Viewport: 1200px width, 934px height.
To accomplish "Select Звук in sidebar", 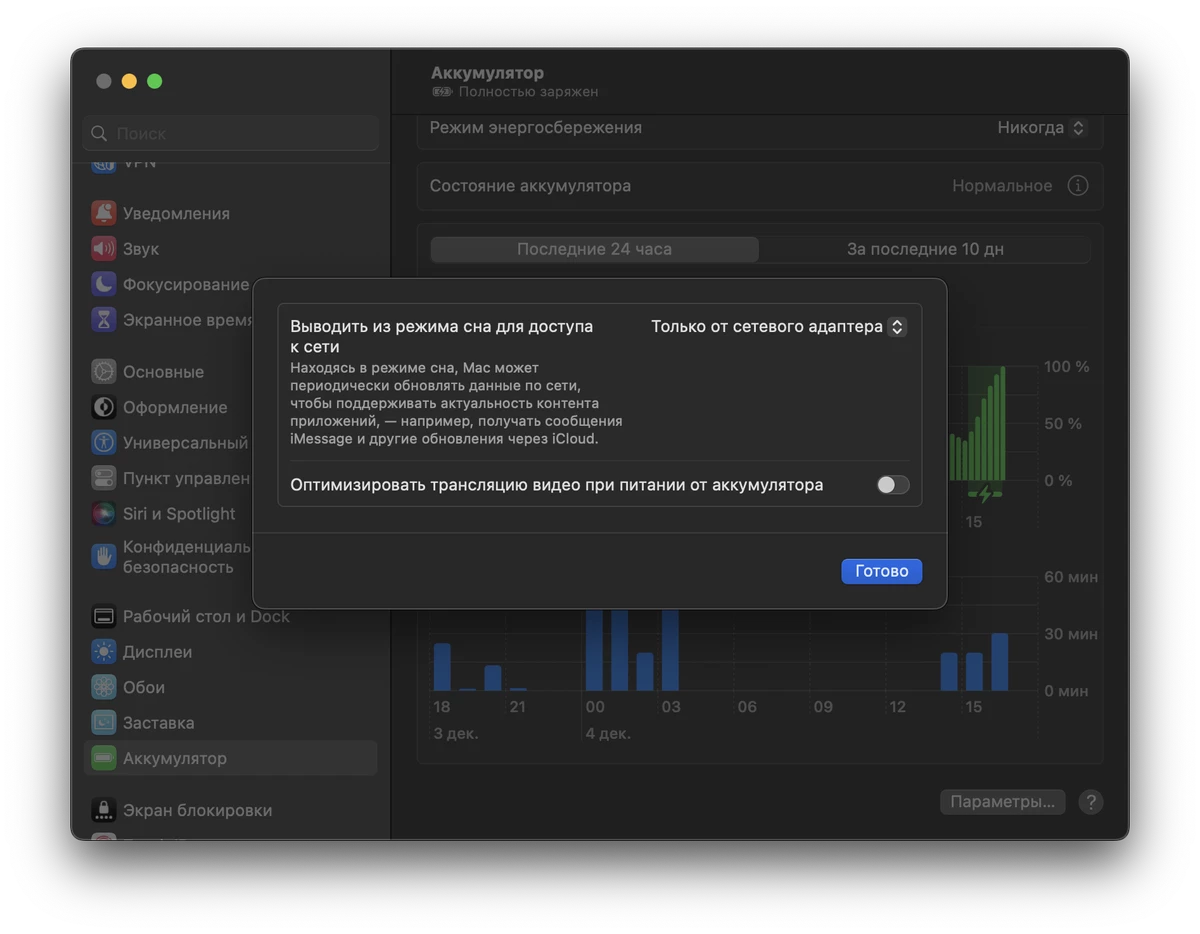I will (x=231, y=248).
